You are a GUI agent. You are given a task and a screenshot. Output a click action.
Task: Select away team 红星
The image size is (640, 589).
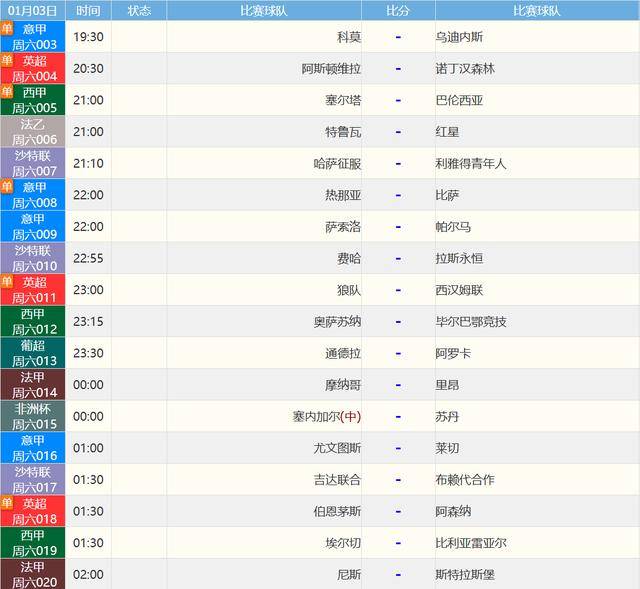[447, 132]
